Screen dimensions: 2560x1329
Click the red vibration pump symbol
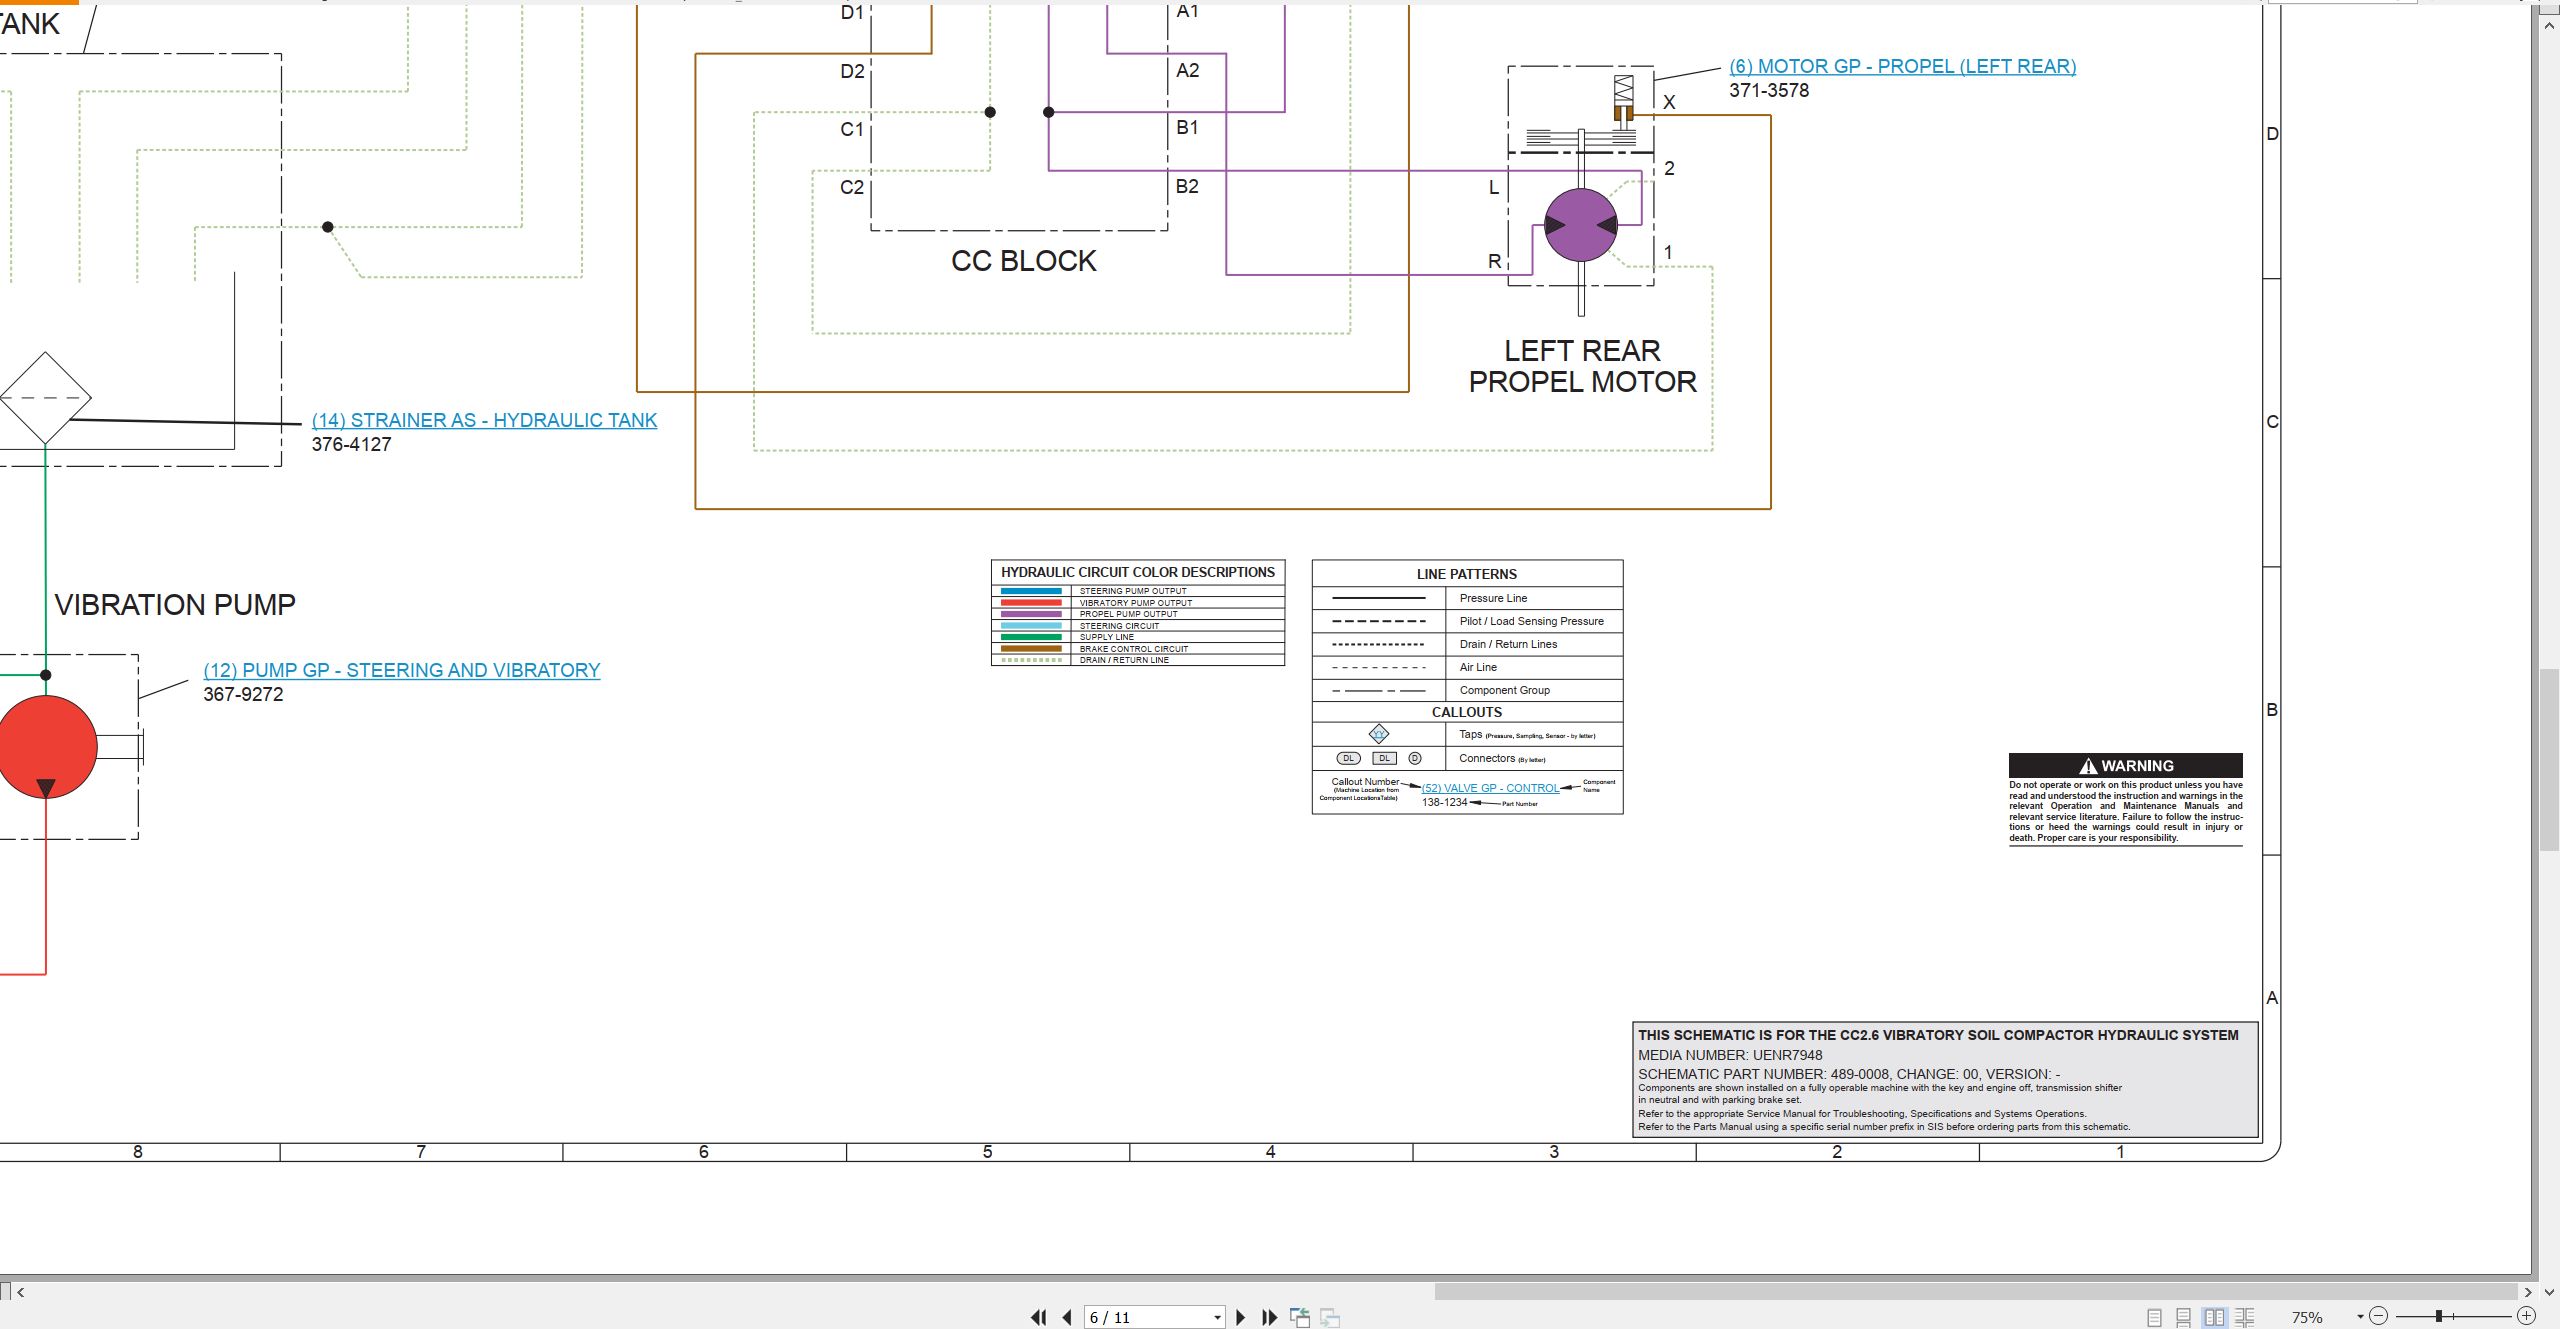[45, 746]
